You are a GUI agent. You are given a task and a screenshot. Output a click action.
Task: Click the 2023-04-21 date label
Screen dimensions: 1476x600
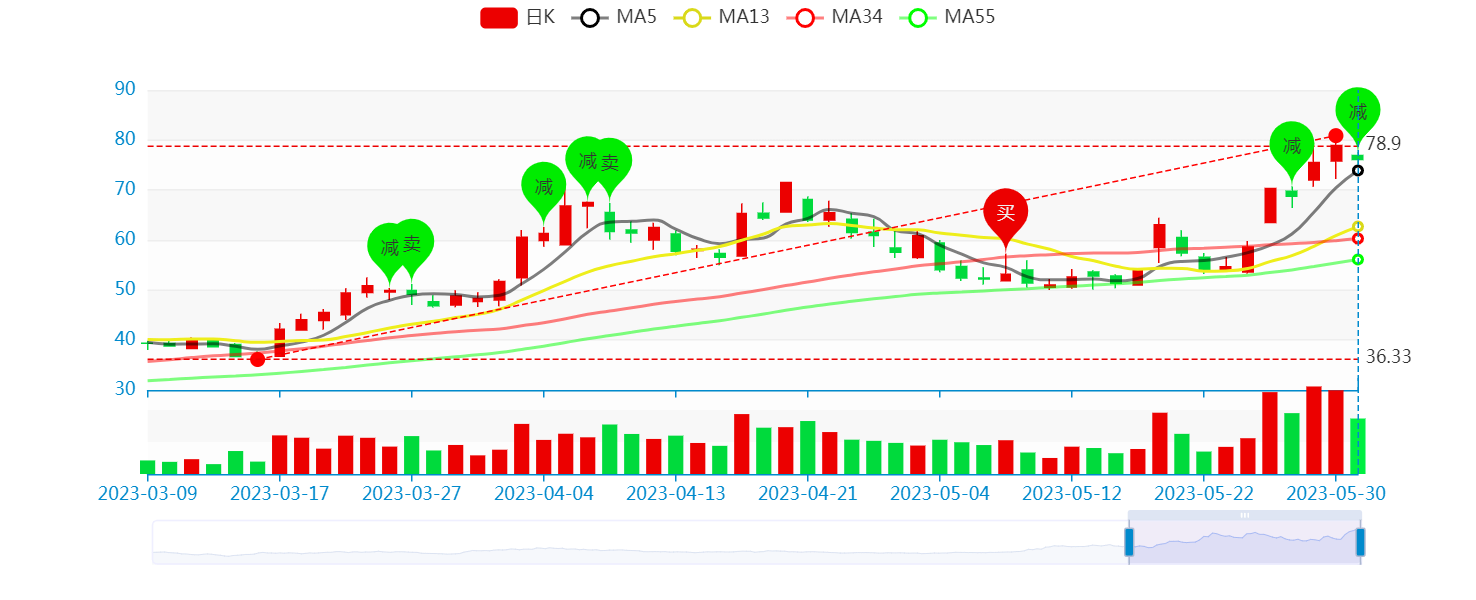807,493
